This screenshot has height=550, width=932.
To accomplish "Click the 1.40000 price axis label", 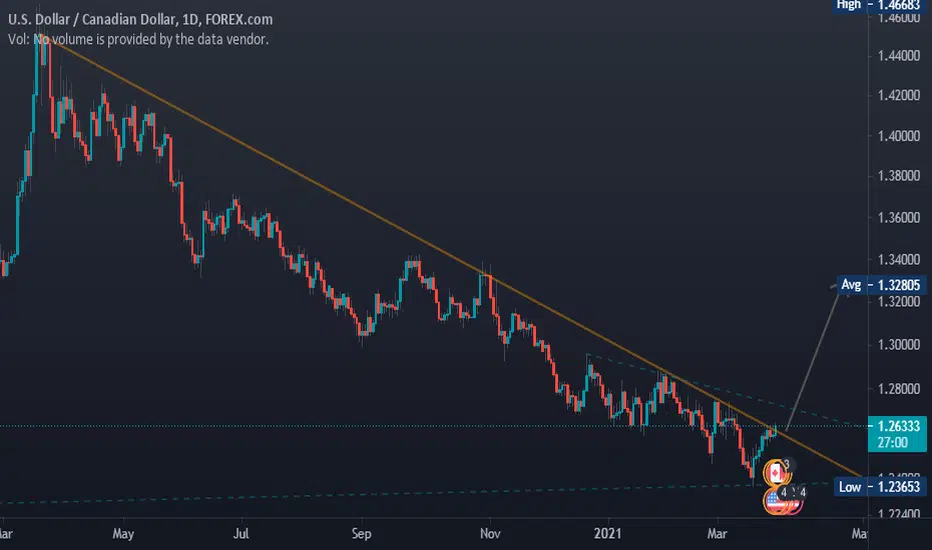I will point(899,136).
